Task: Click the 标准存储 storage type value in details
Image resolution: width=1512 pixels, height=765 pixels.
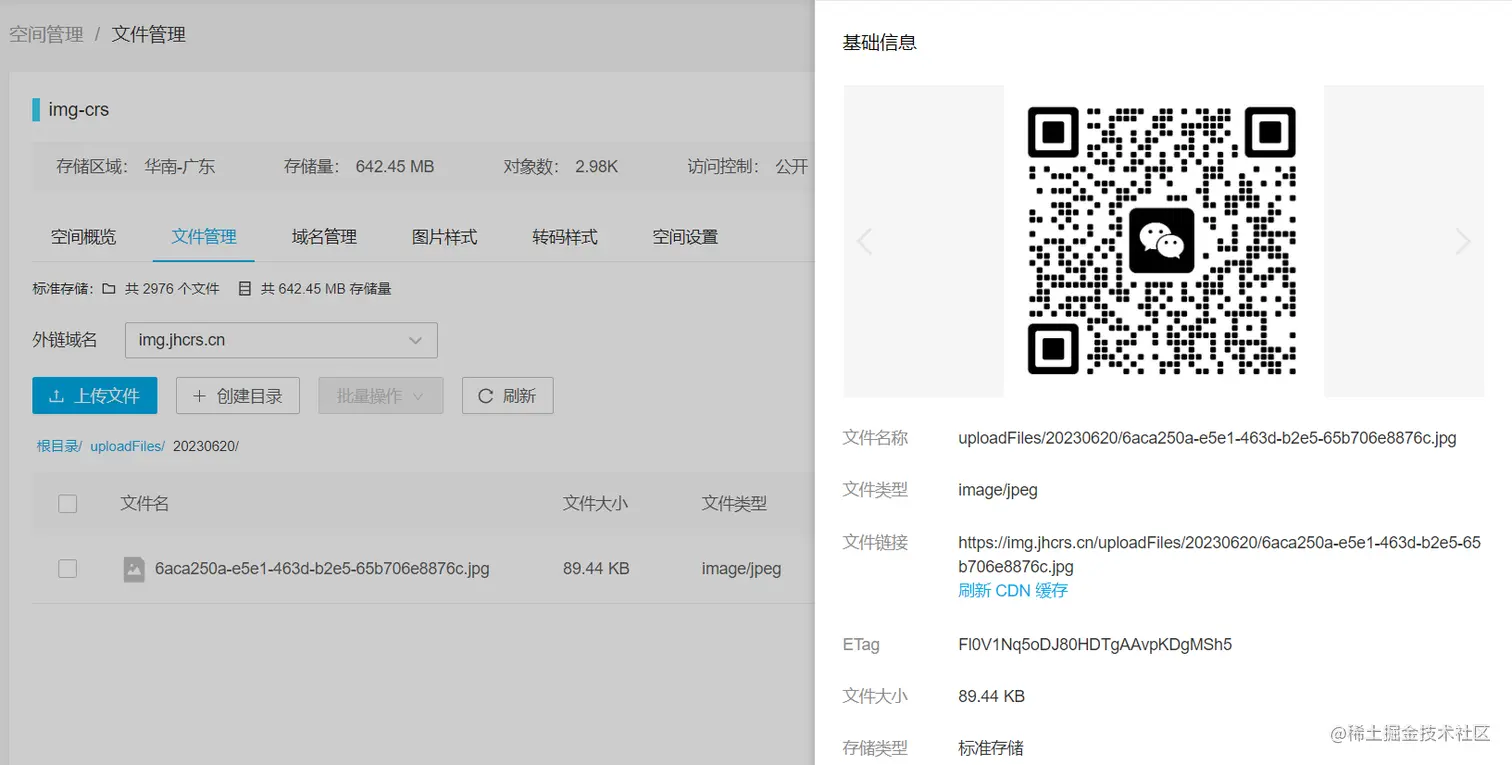Action: pyautogui.click(x=991, y=748)
